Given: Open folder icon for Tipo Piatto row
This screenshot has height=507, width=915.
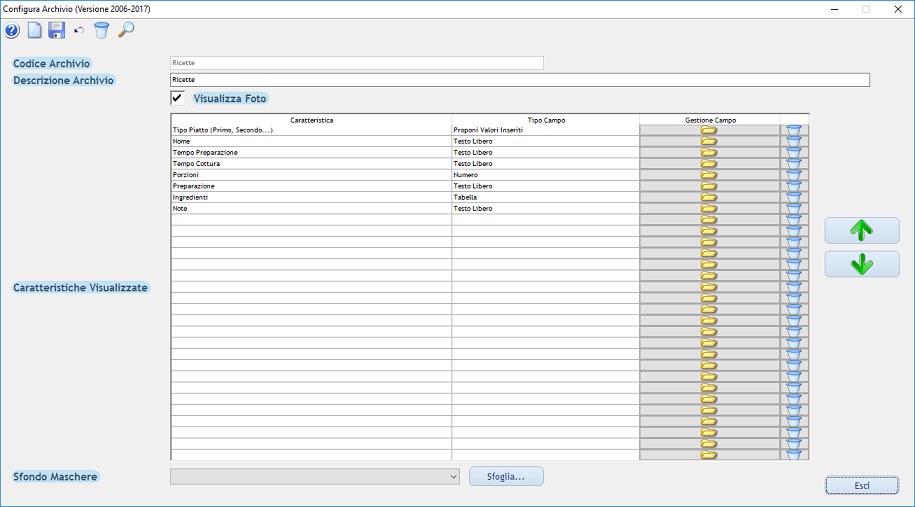Looking at the screenshot, I should tap(709, 130).
